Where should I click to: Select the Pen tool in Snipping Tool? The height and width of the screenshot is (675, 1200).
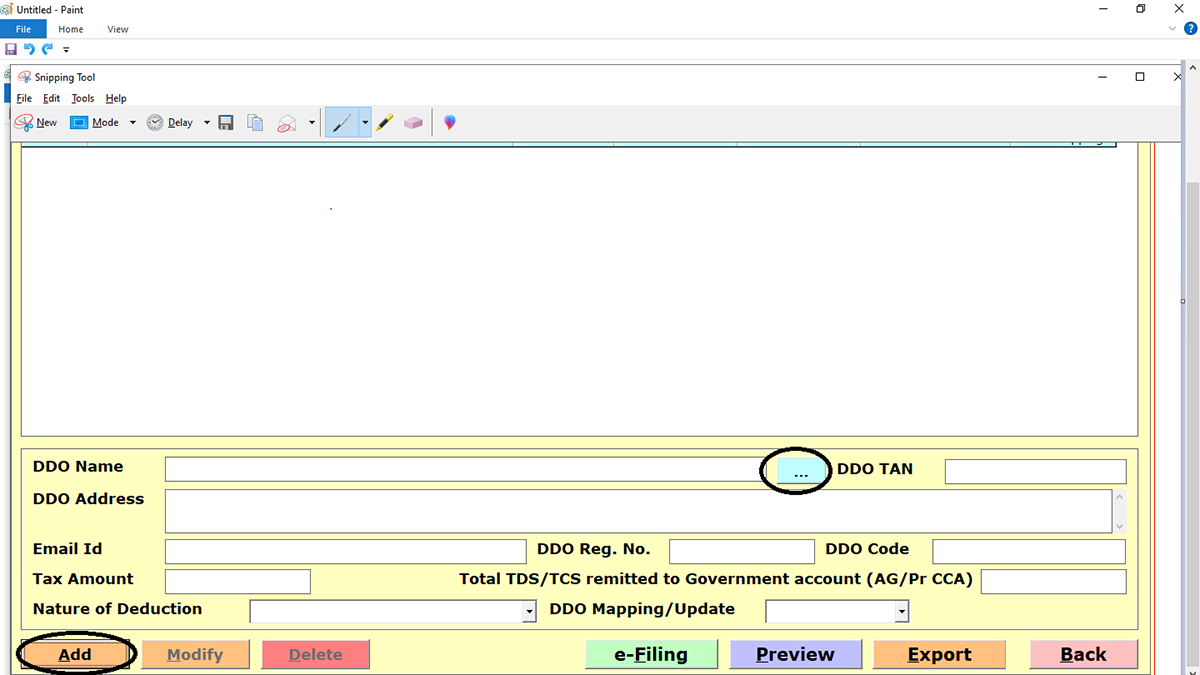pyautogui.click(x=341, y=122)
